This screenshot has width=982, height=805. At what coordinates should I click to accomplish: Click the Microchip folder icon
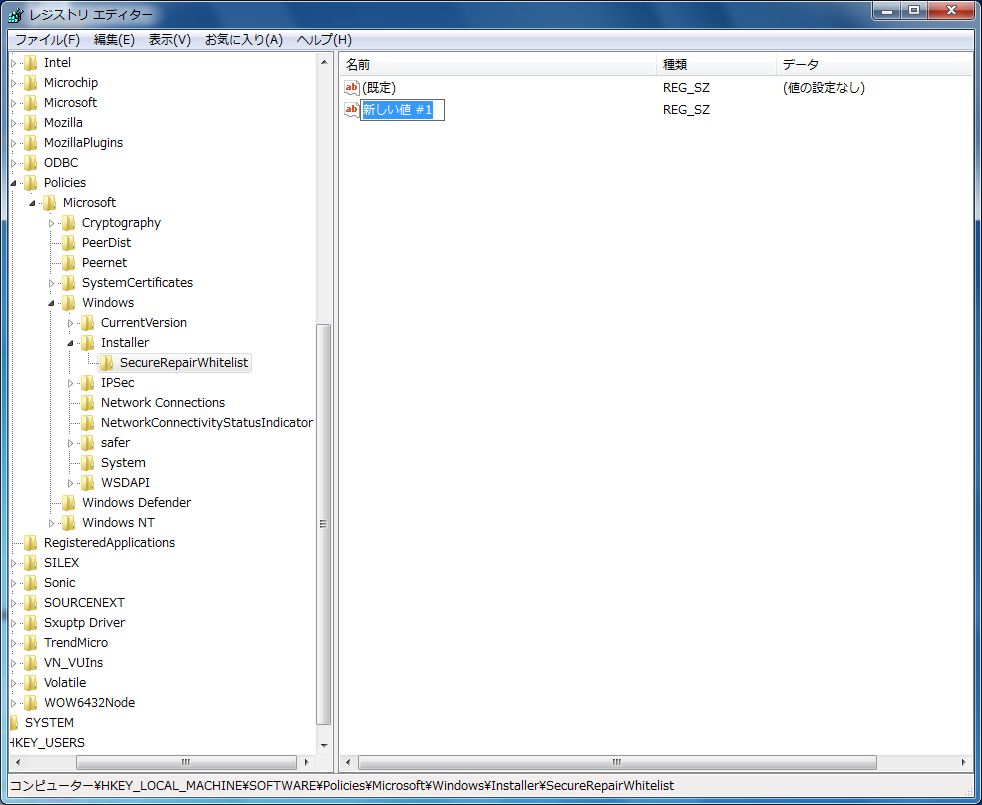pyautogui.click(x=31, y=83)
